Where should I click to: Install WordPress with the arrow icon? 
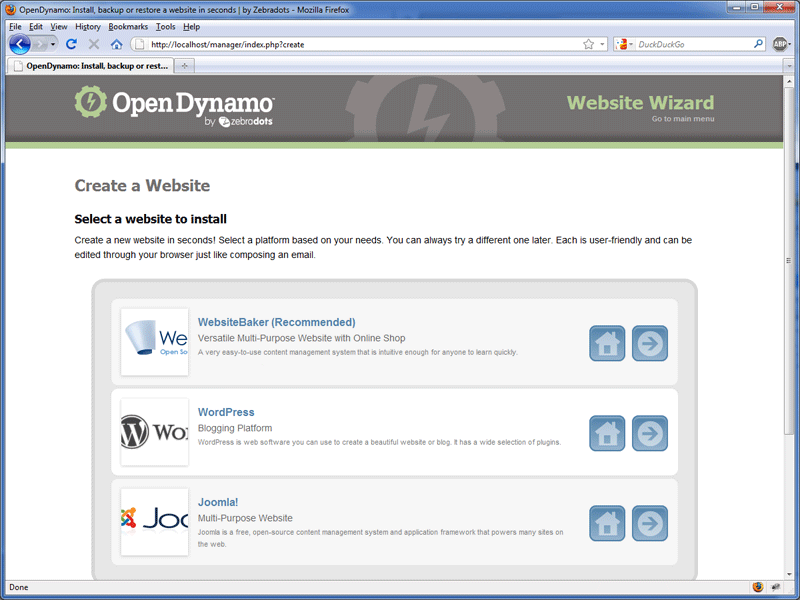click(x=650, y=433)
